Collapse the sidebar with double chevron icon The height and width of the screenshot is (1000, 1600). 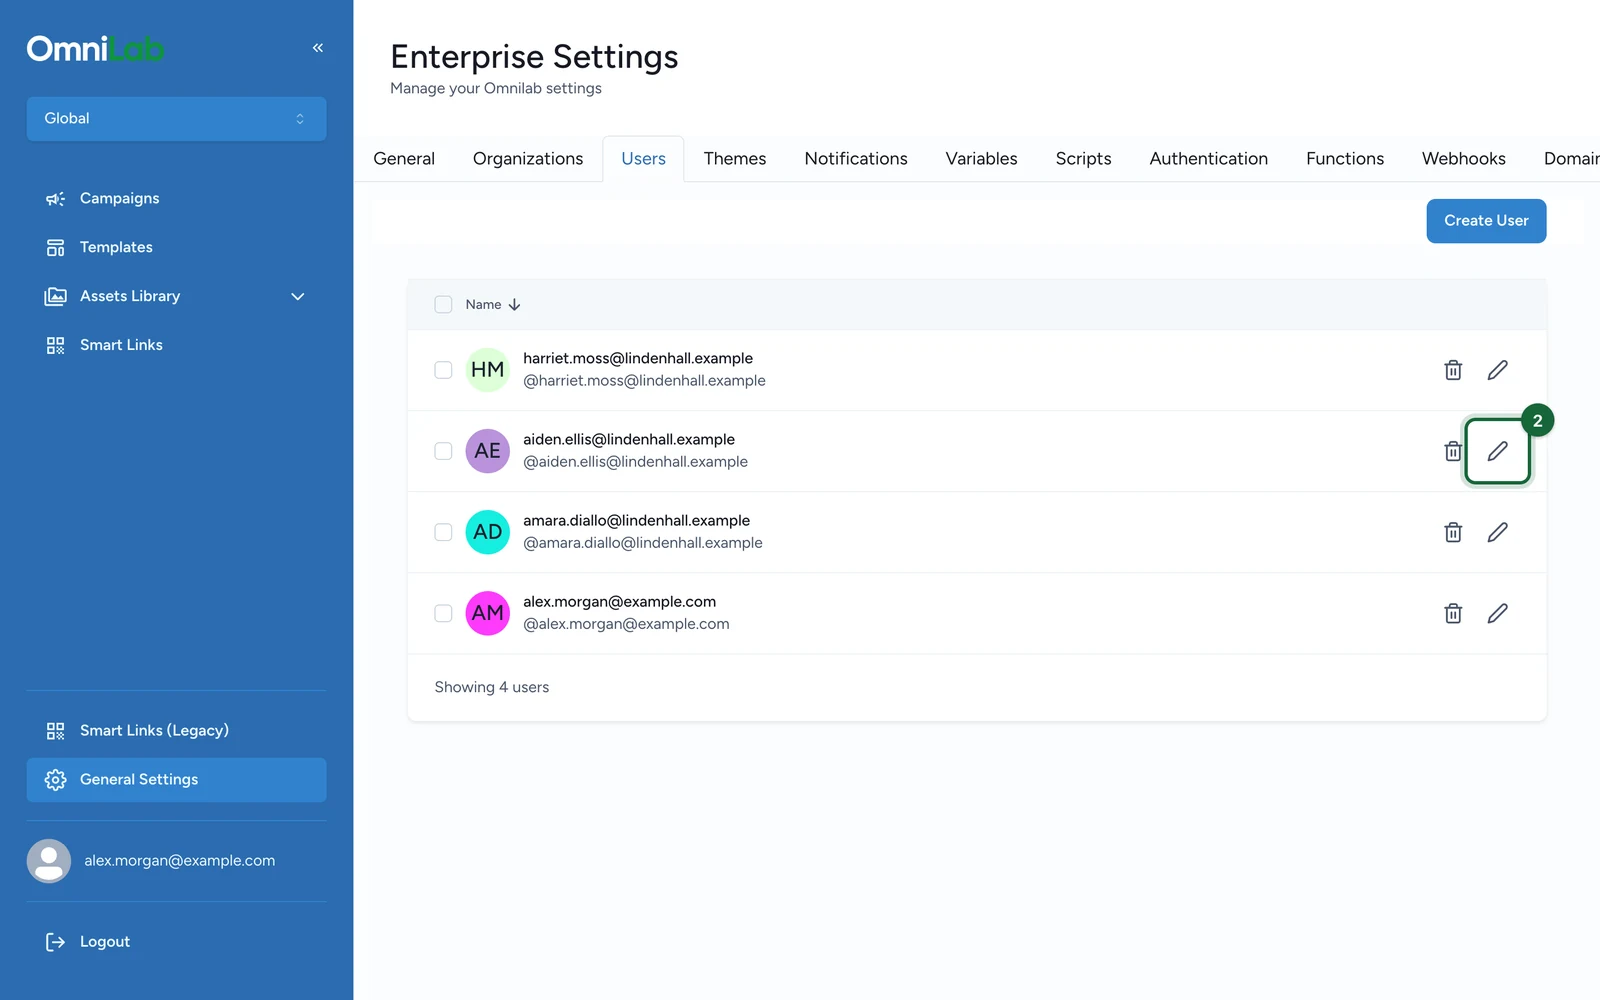pos(318,48)
